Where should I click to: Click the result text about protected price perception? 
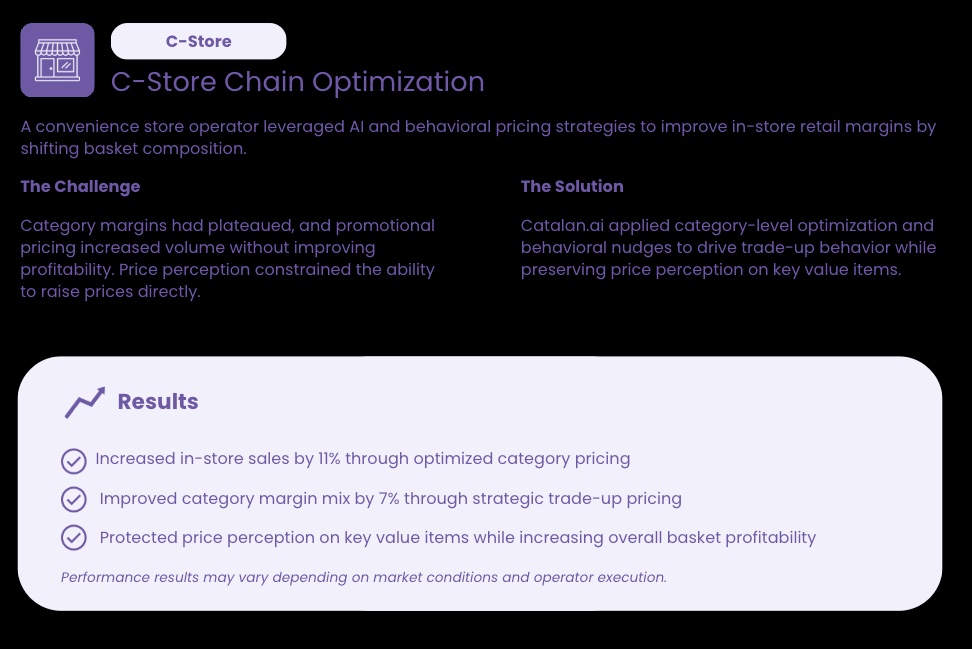click(x=457, y=537)
